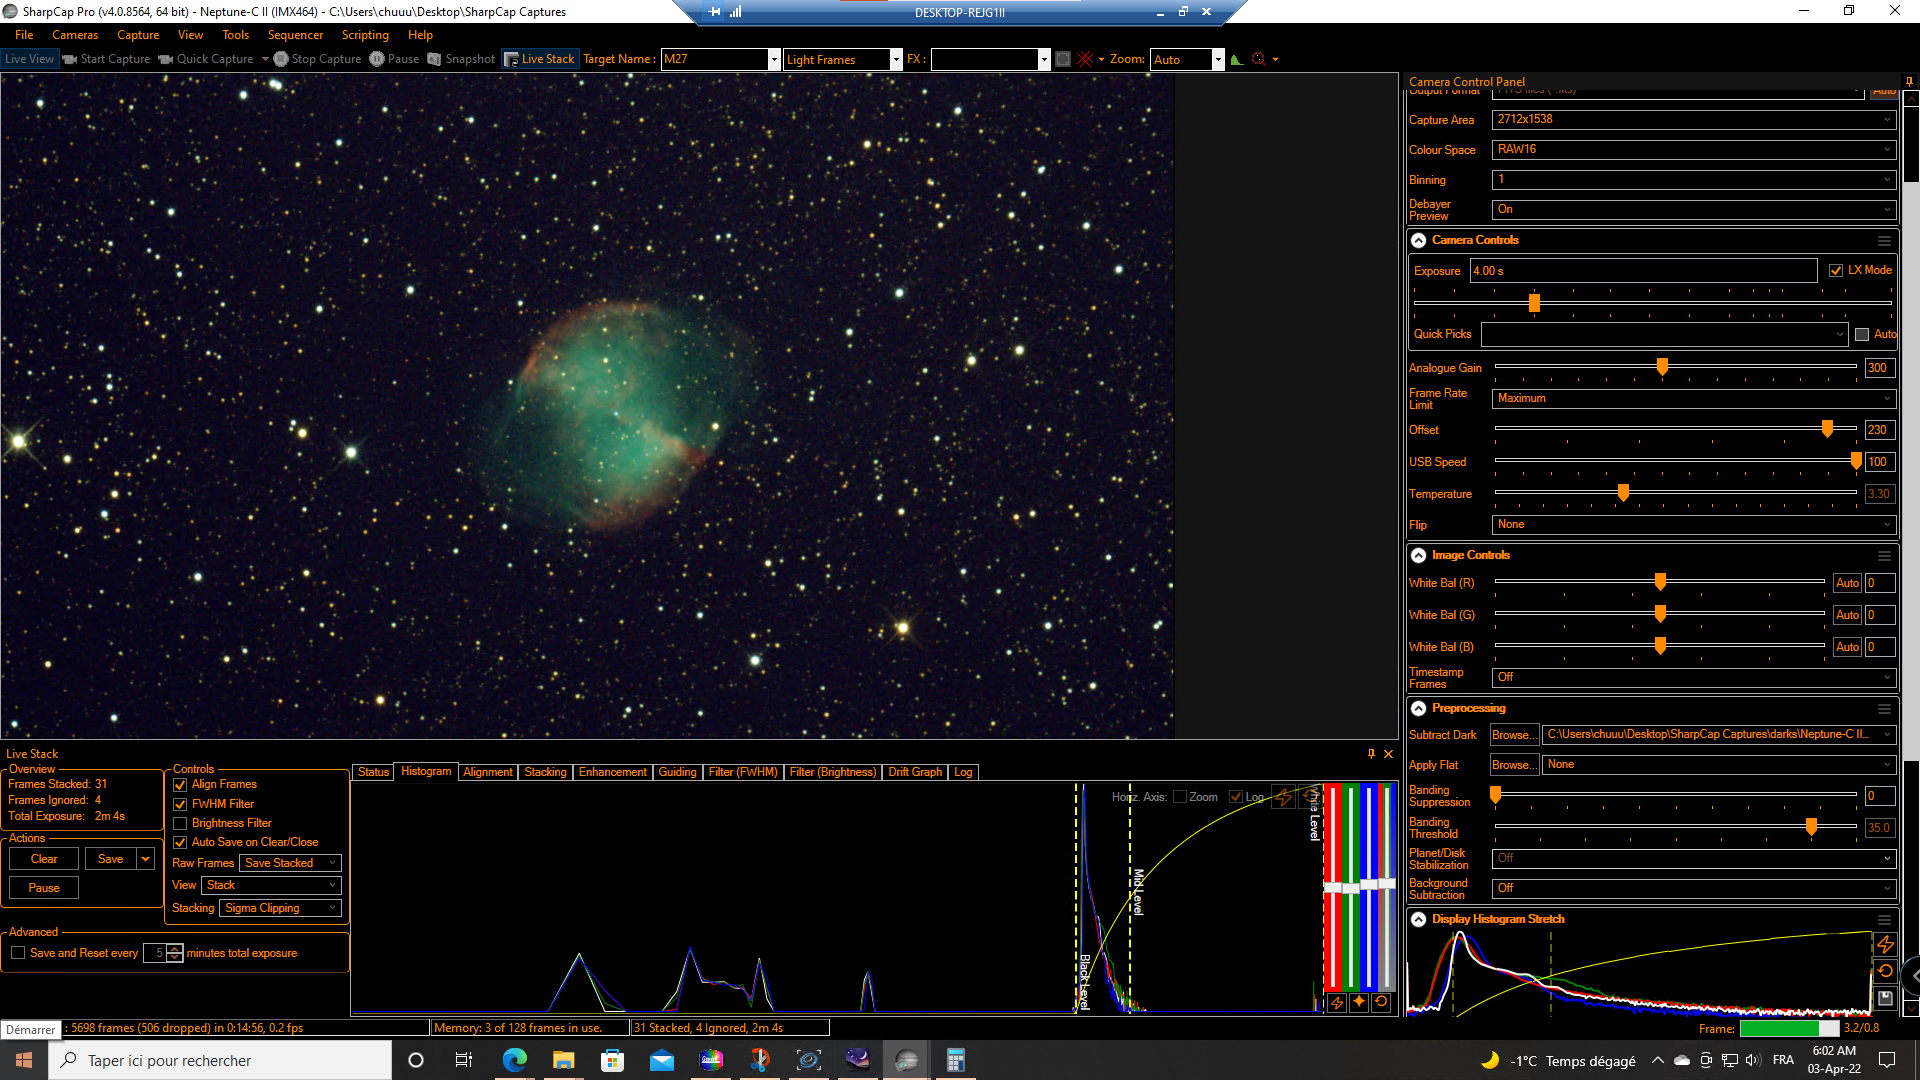Take a Snapshot using the toolbar icon

coord(434,59)
